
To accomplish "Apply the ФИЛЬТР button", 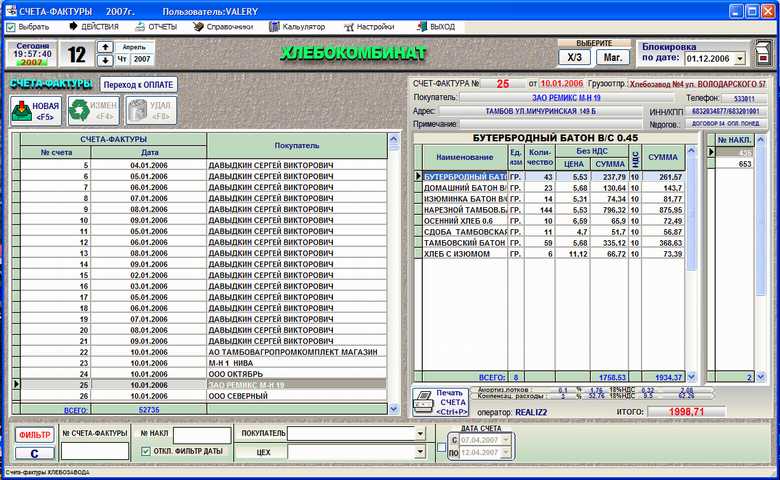I will click(x=34, y=435).
